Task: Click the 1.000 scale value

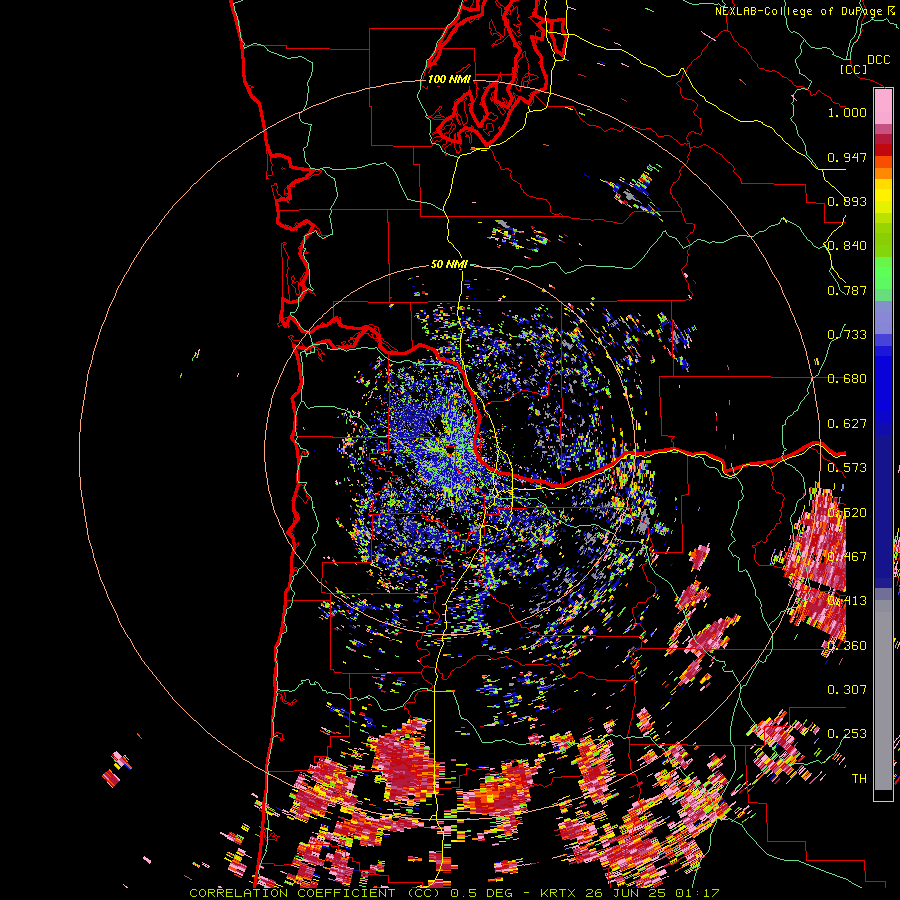Action: pyautogui.click(x=847, y=112)
